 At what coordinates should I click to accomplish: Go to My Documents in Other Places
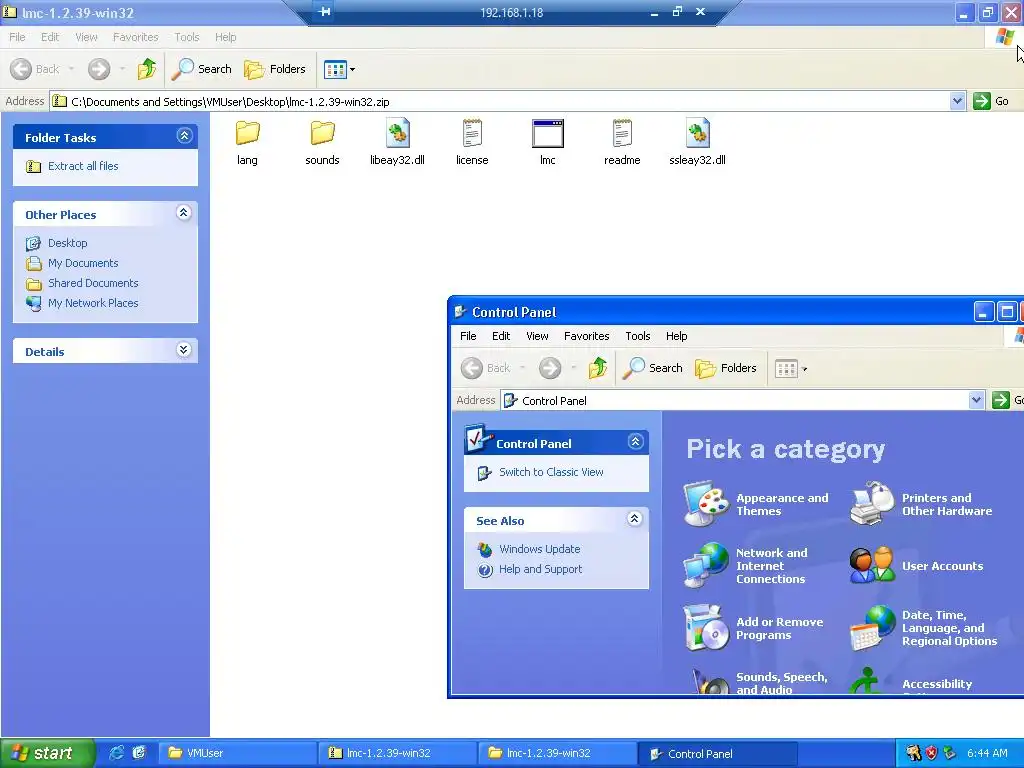[x=83, y=263]
